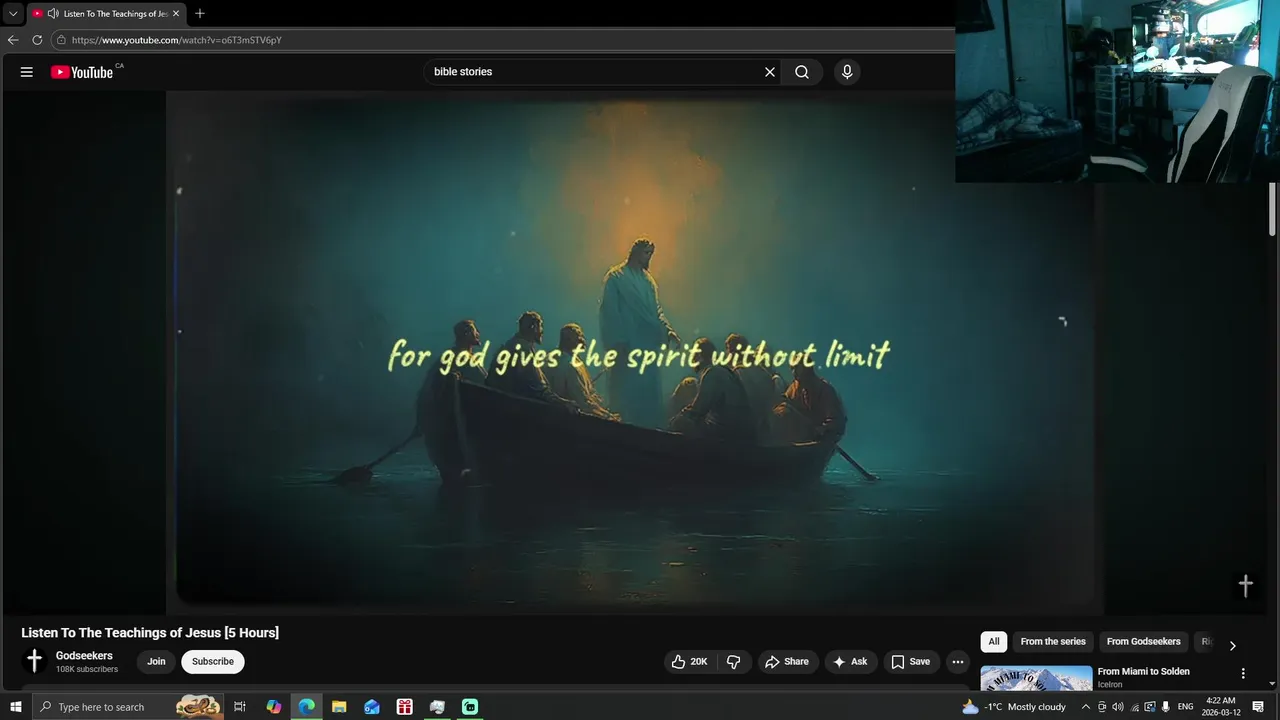The image size is (1280, 720).
Task: Launch Copilot from the taskbar
Action: pyautogui.click(x=274, y=707)
